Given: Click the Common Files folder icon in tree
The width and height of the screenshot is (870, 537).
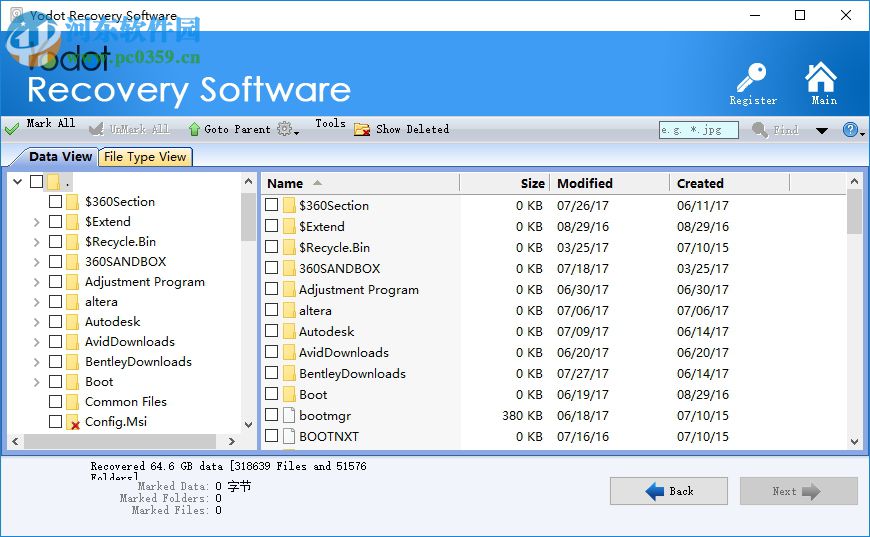Looking at the screenshot, I should click(72, 402).
